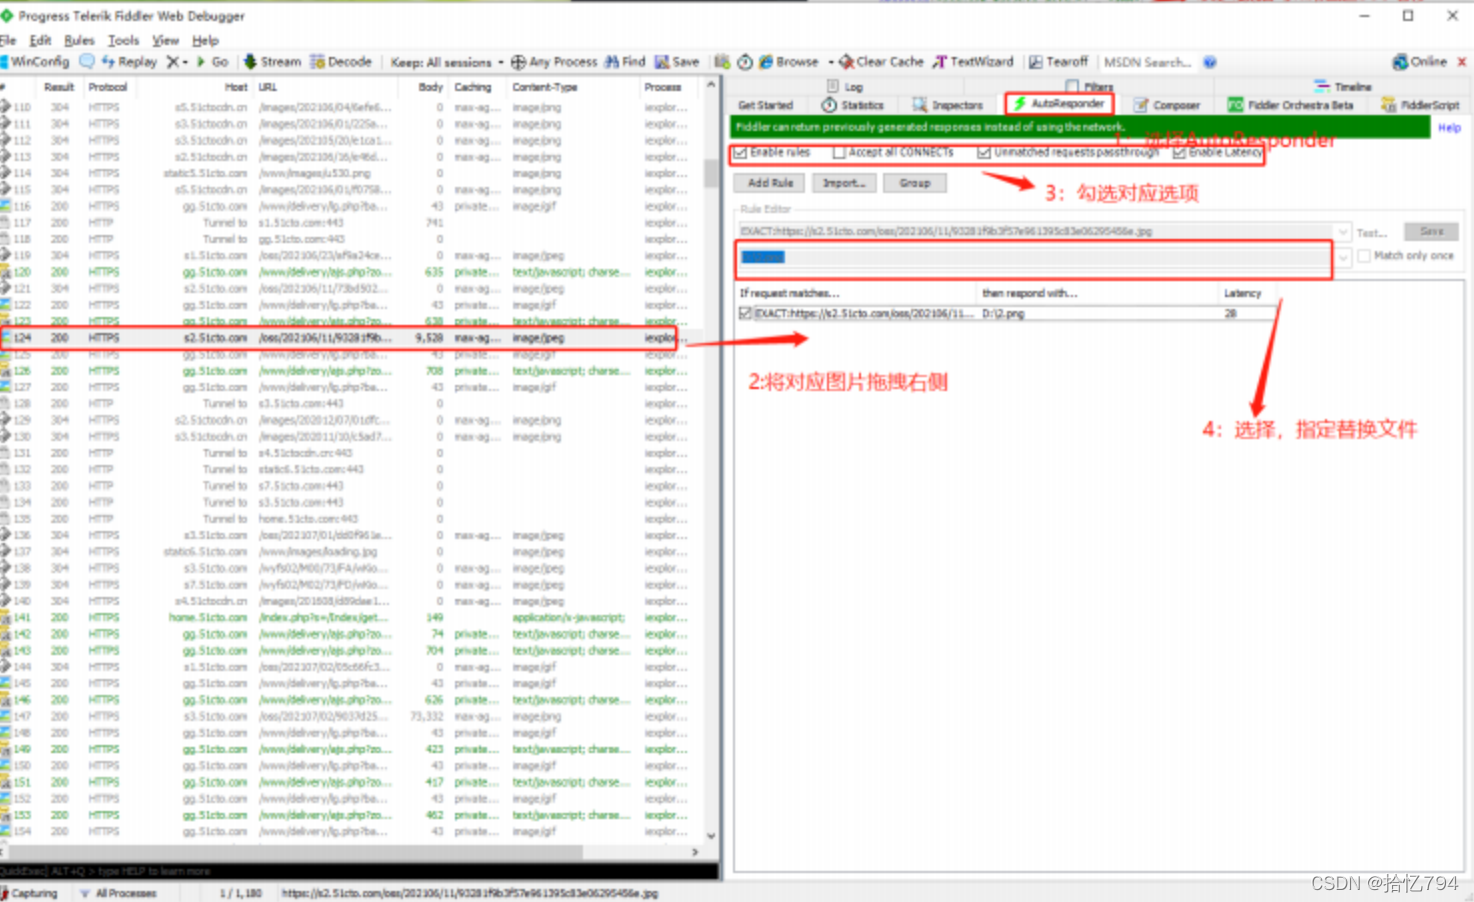Click the Tearoff toolbar button
This screenshot has height=902, width=1474.
[x=1059, y=62]
